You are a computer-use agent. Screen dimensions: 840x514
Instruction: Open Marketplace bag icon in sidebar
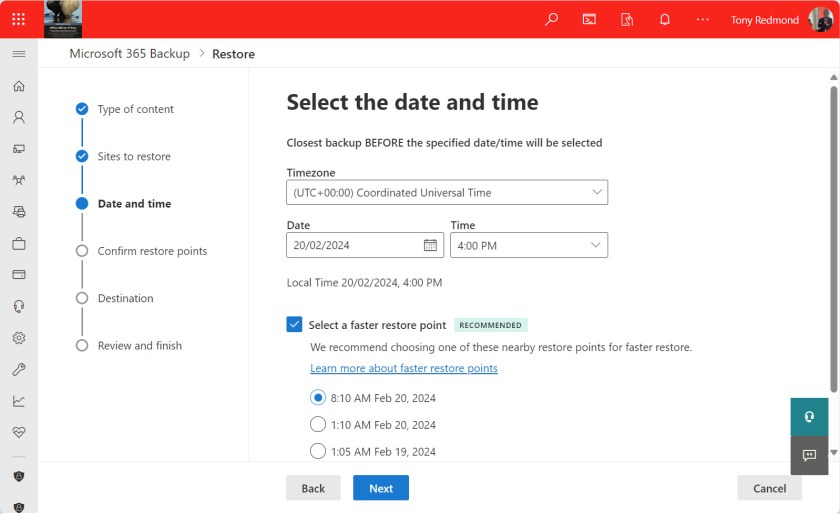click(19, 243)
